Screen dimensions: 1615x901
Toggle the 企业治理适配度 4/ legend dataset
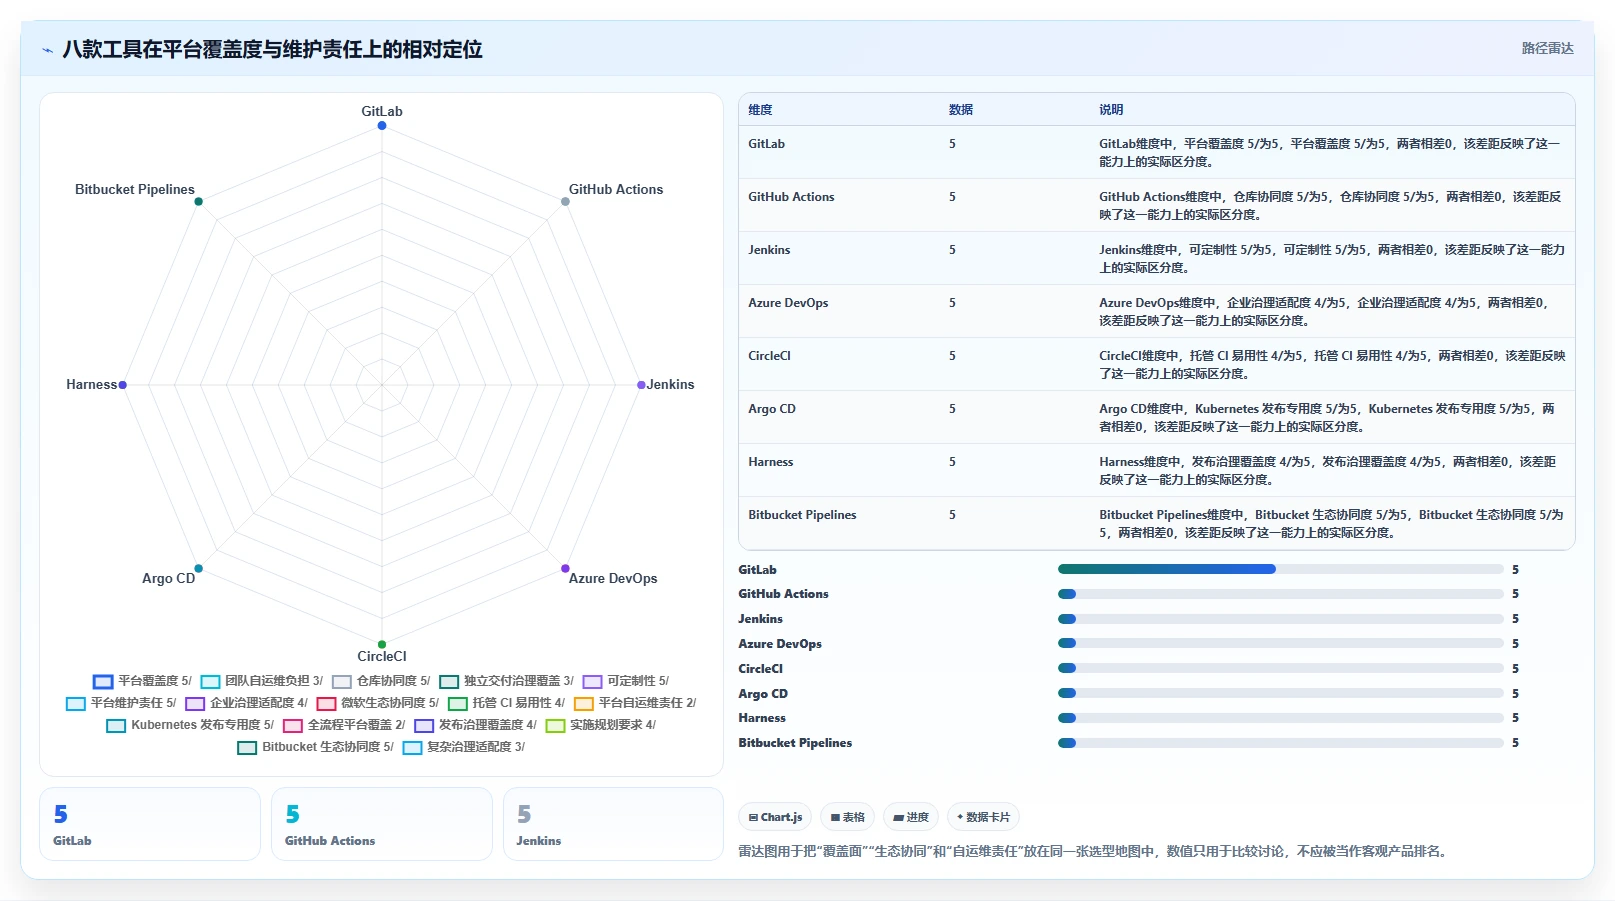click(x=247, y=703)
